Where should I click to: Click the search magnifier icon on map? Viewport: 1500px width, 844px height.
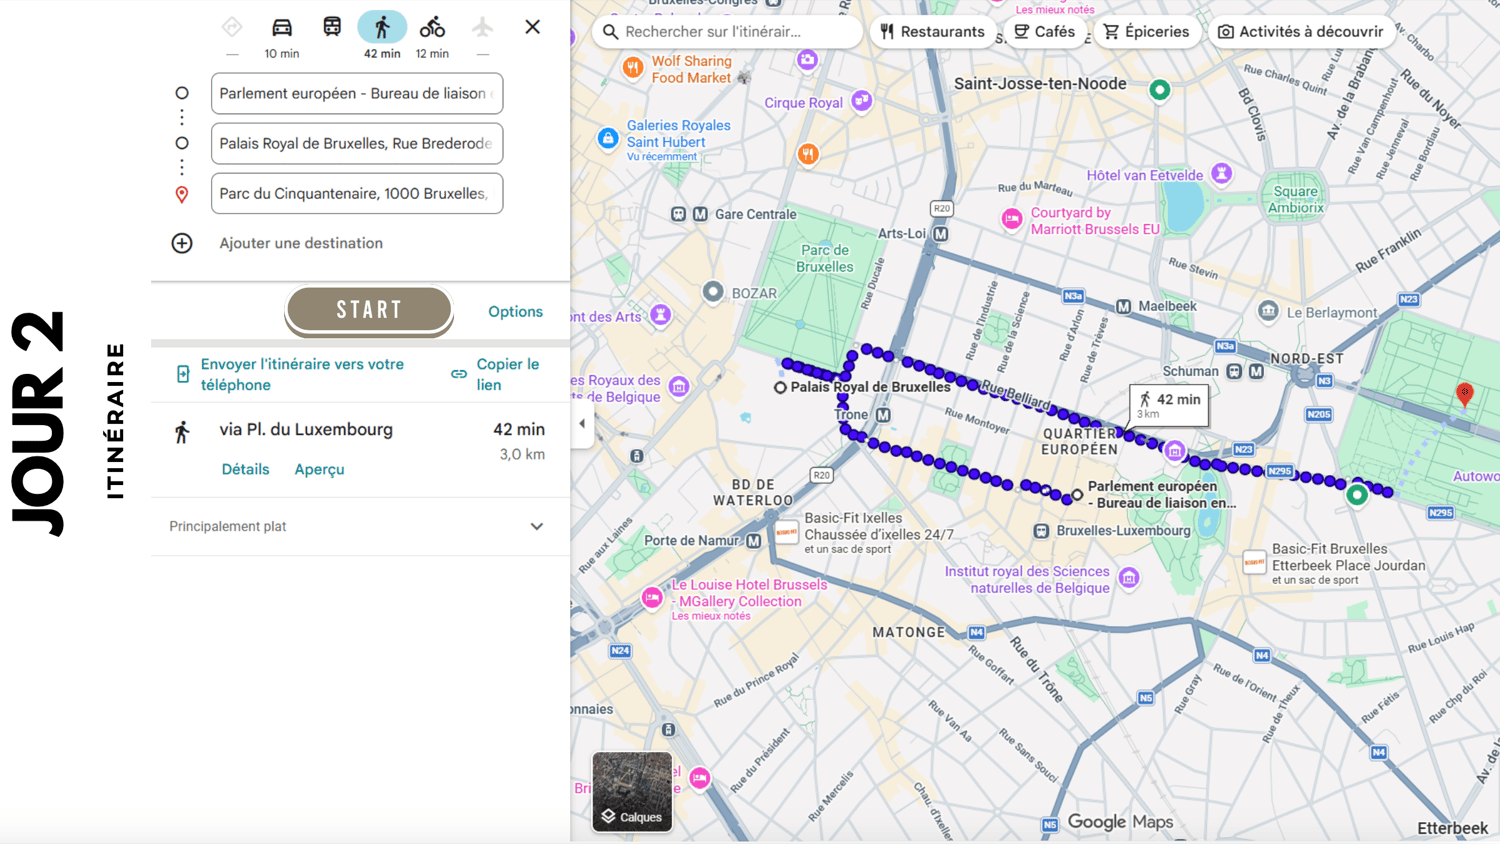pyautogui.click(x=611, y=32)
